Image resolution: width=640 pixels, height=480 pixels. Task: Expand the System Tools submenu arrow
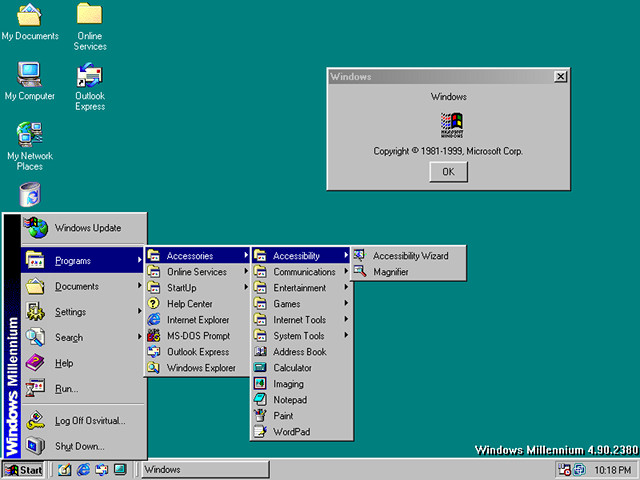pos(346,335)
